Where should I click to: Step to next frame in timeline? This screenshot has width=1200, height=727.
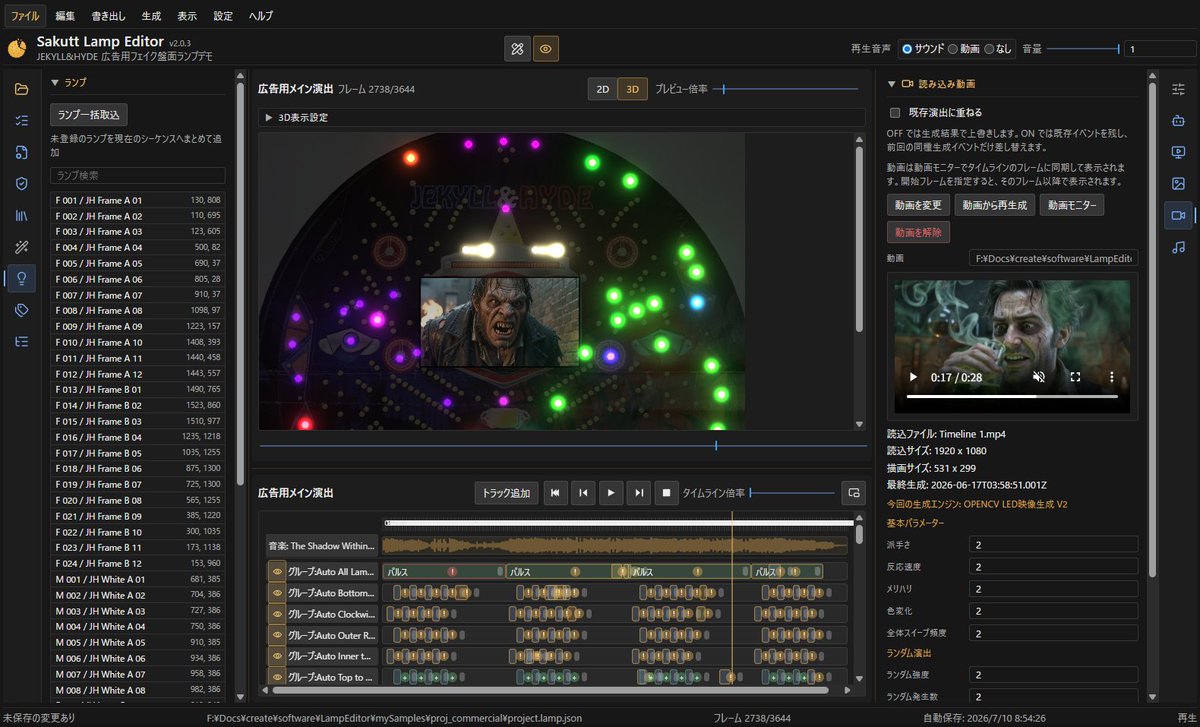[639, 493]
